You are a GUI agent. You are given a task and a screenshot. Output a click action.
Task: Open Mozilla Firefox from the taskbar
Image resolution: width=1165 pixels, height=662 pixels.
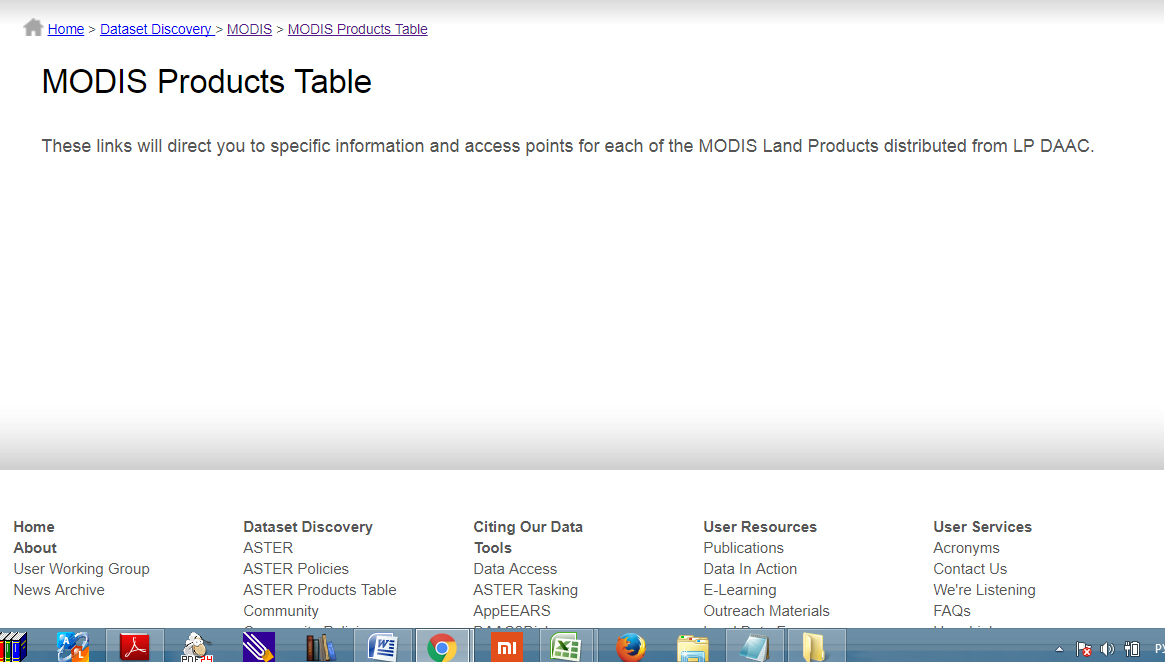[629, 646]
